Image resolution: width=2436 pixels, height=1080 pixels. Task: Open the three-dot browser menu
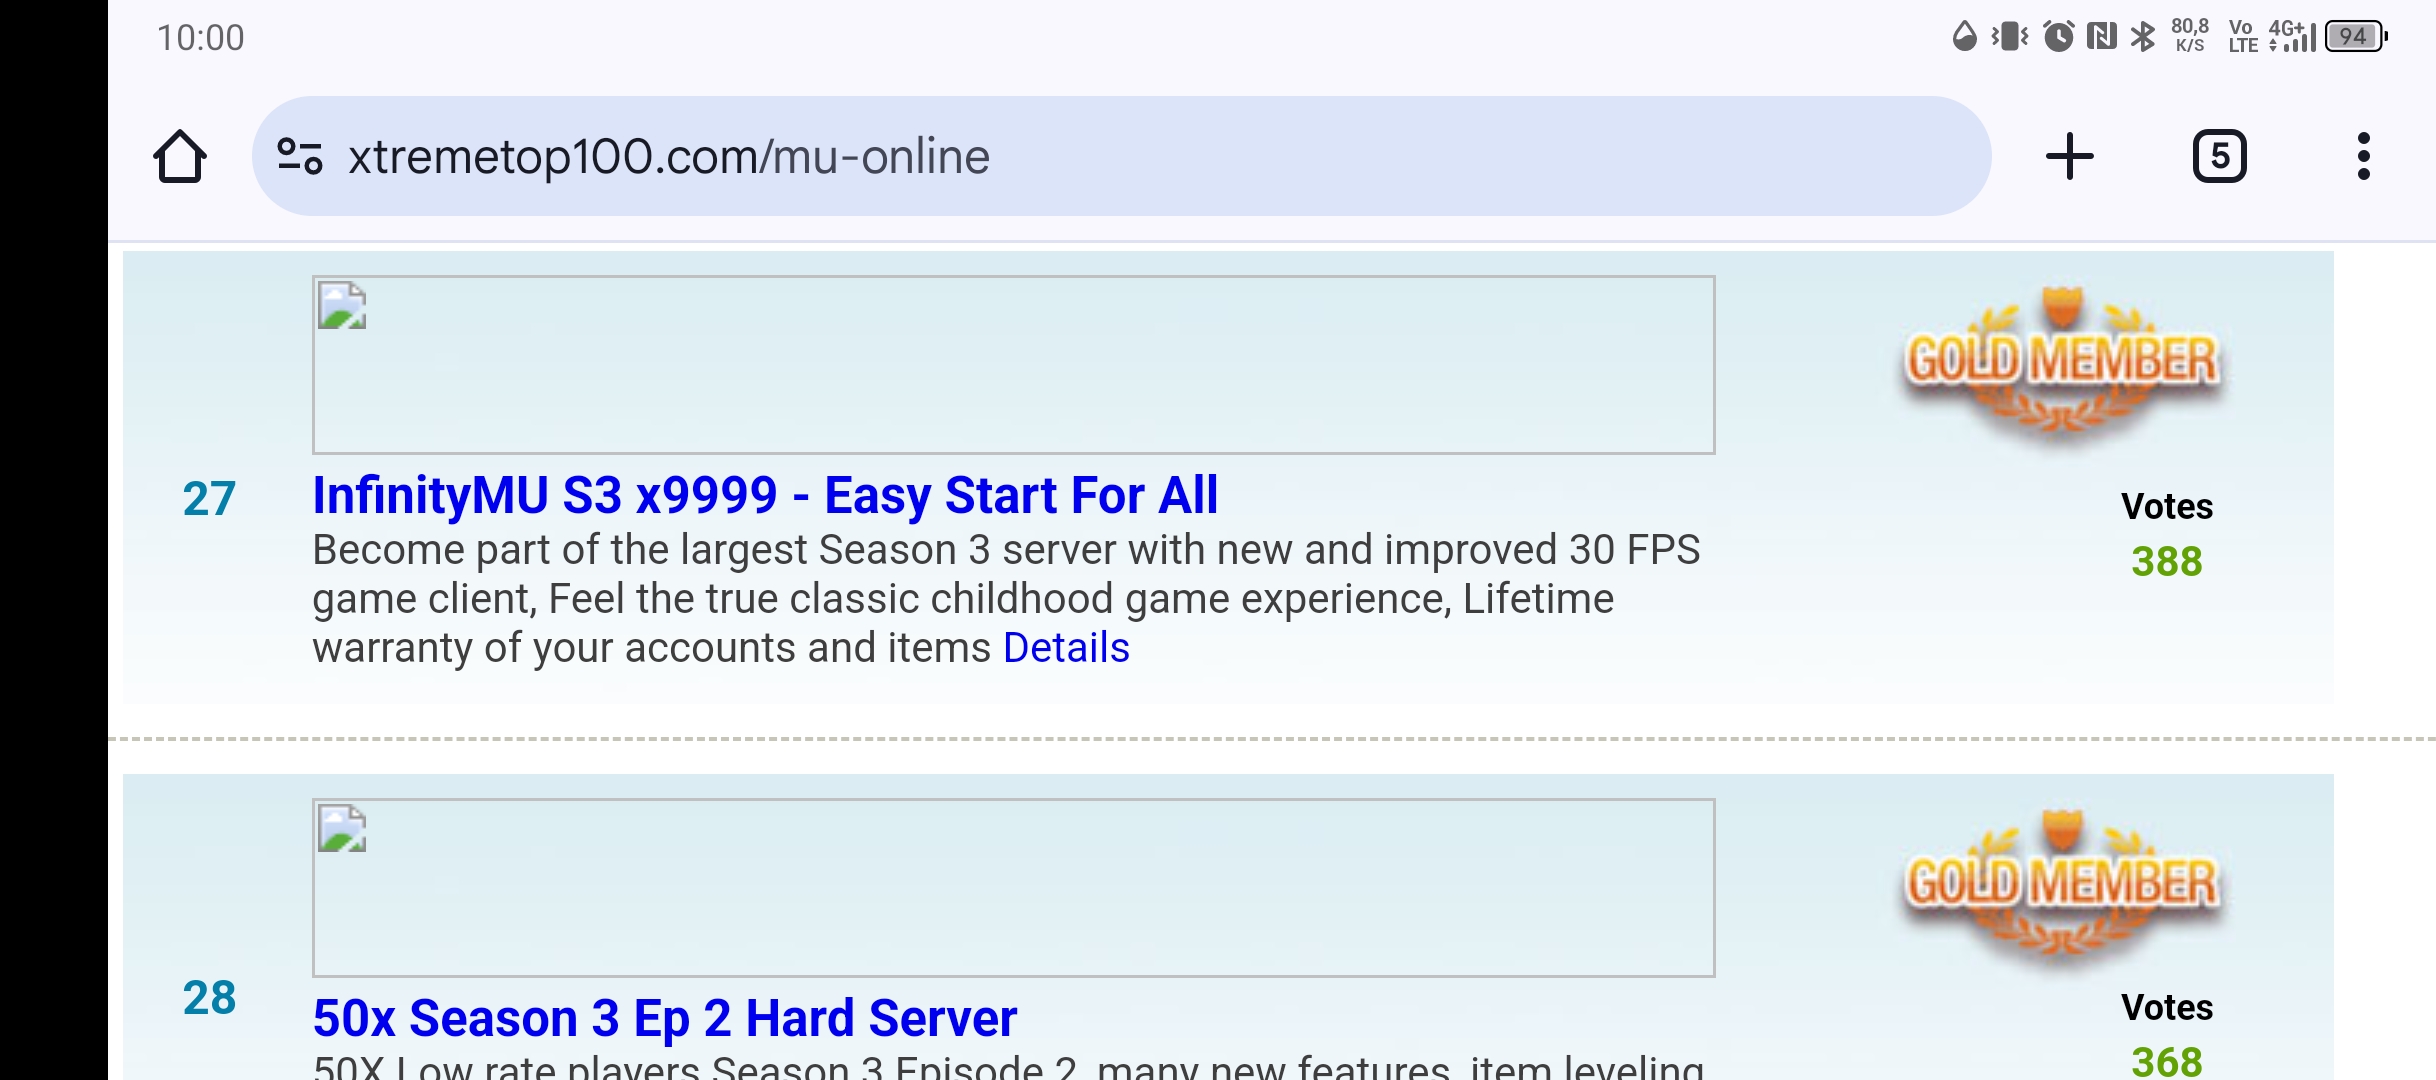[2363, 156]
